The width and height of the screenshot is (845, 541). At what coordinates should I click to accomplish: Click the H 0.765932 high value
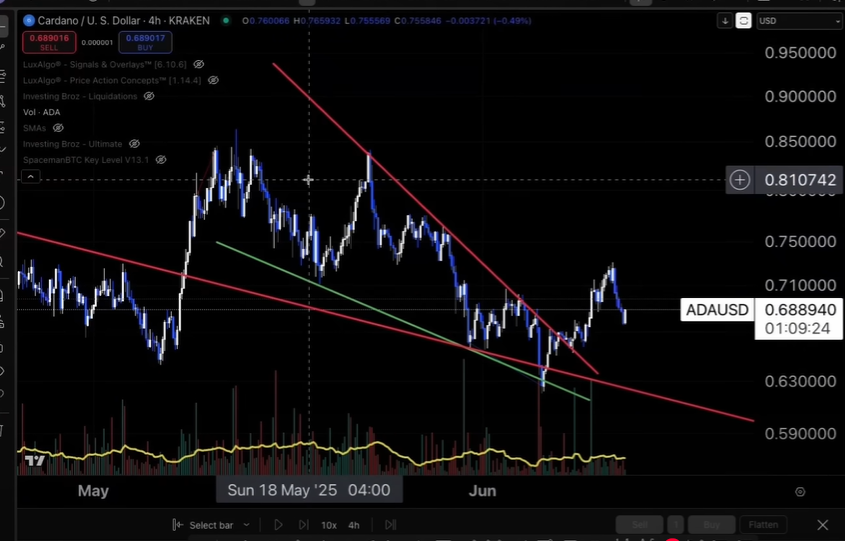[317, 21]
